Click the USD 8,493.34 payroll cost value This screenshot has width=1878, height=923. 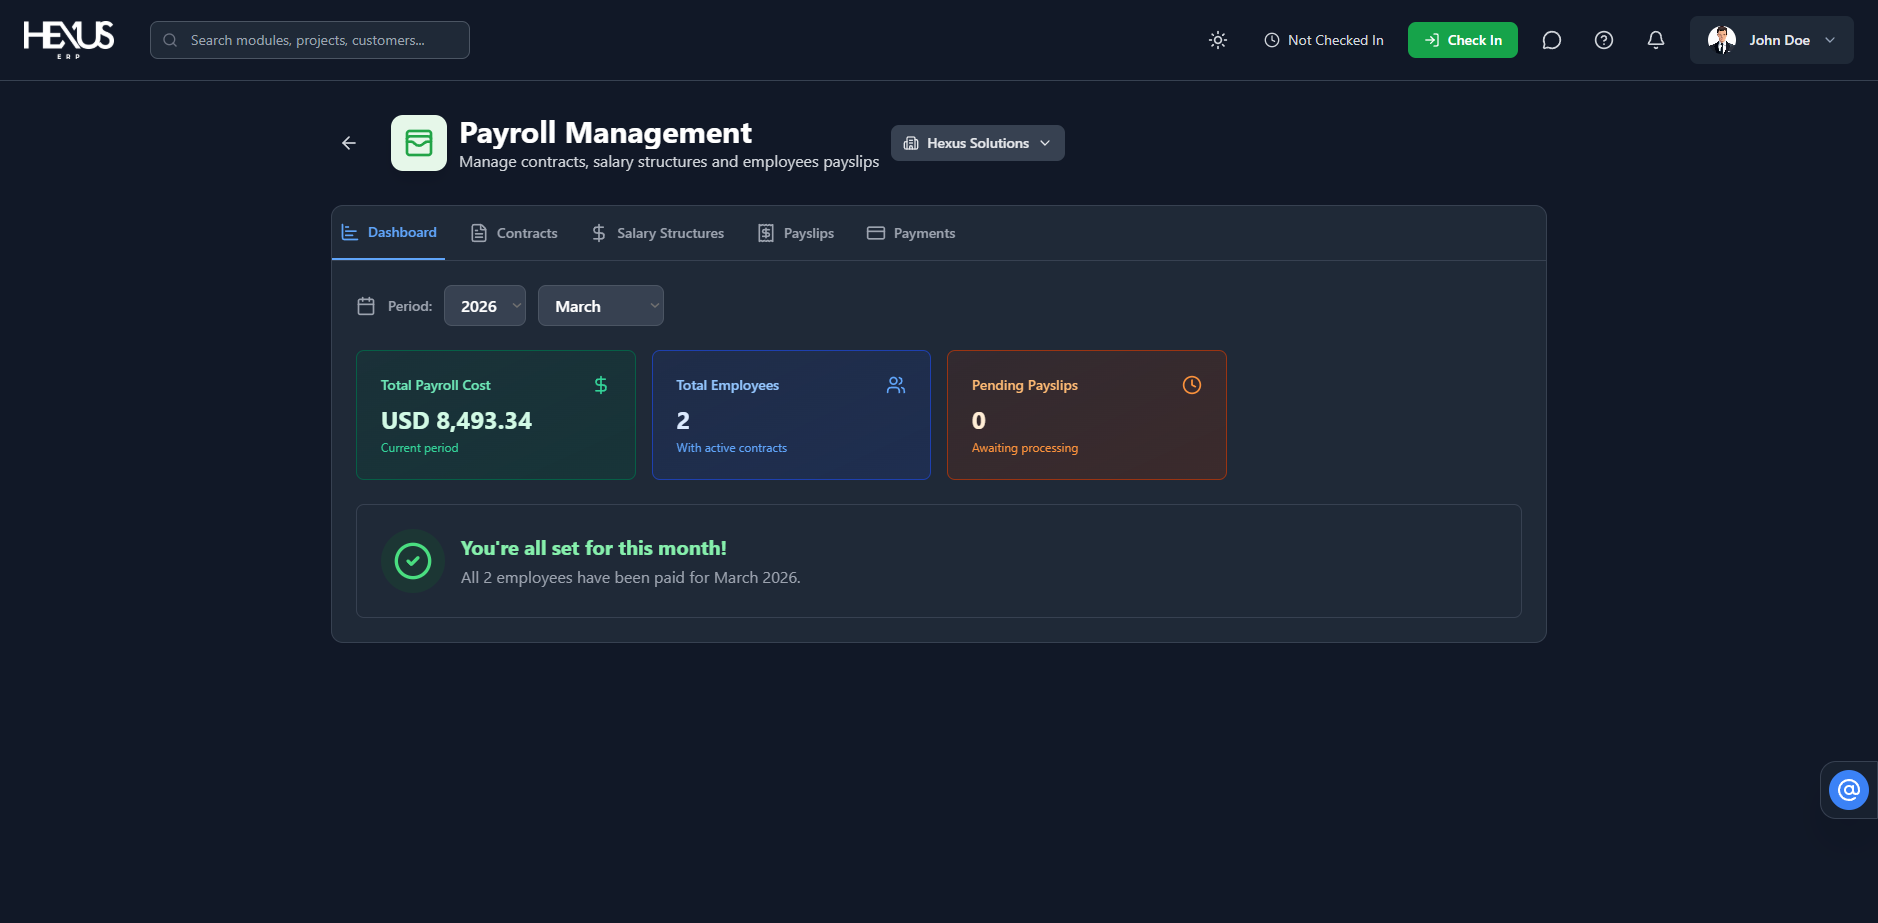pyautogui.click(x=456, y=421)
